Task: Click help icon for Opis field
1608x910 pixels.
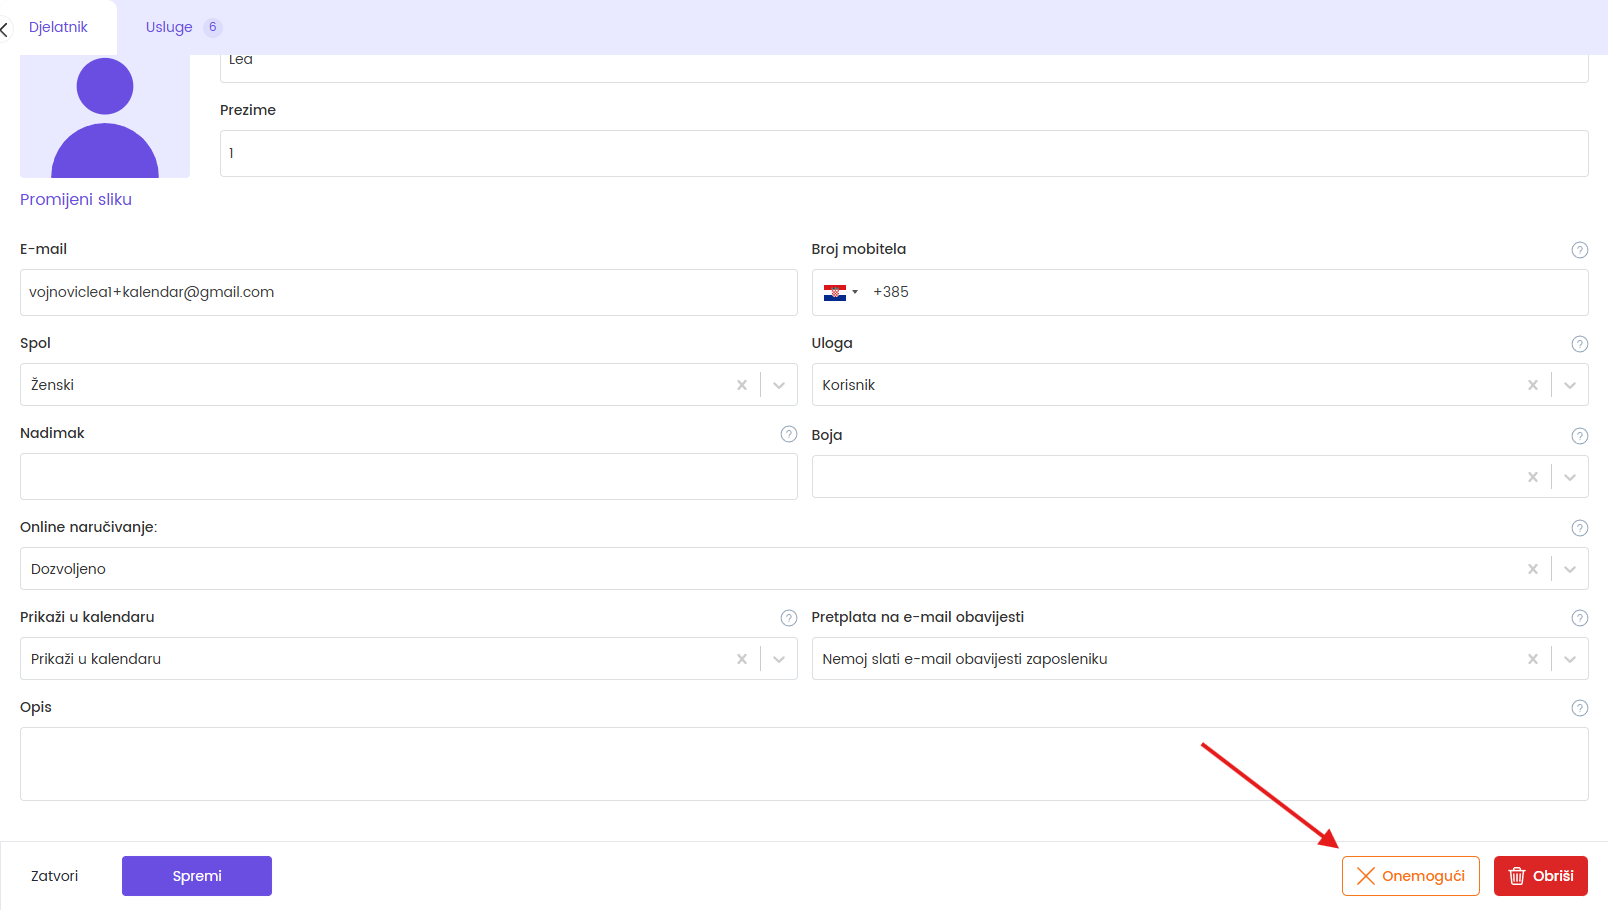Action: [x=1579, y=708]
